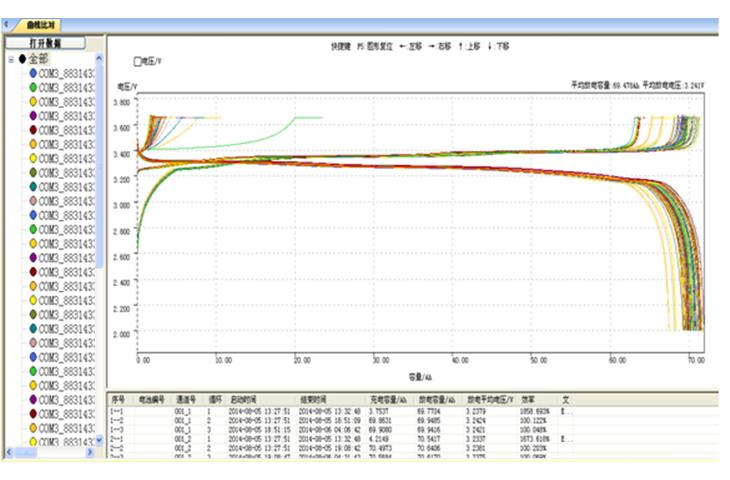Viewport: 730px width, 480px height.
Task: Choose the topmost teal COM3 curve icon
Action: pyautogui.click(x=33, y=187)
